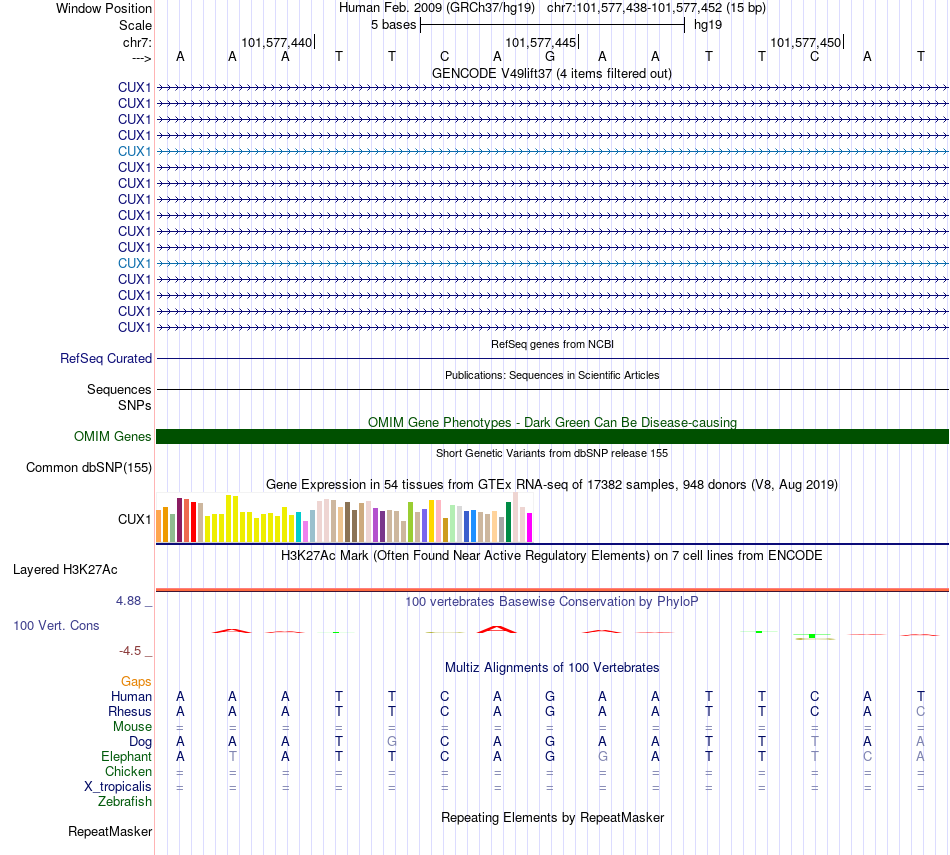Viewport: 950px width, 855px height.
Task: Select the X_tropicalis alignment row label
Action: point(118,787)
